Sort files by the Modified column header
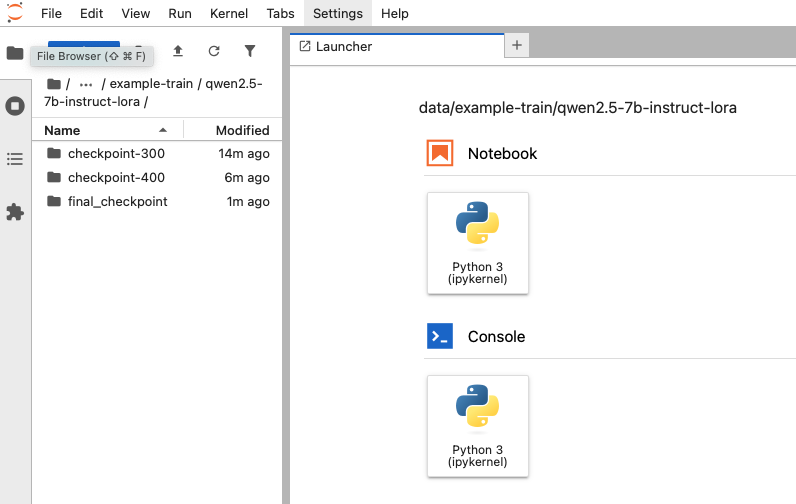Screen dimensions: 796x504 pyautogui.click(x=242, y=130)
